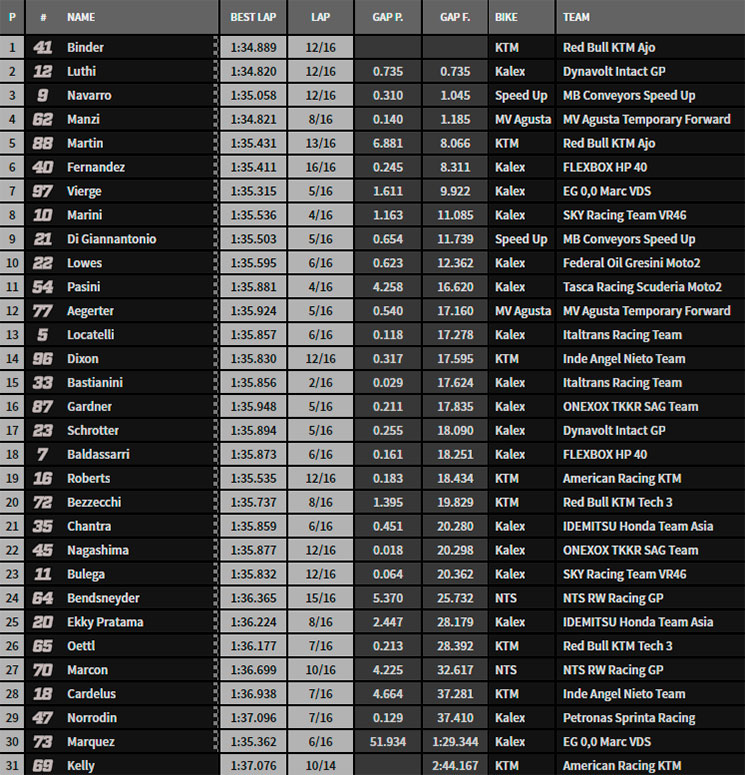Click Kelly's lap cell 10/14
745x775 pixels.
coord(320,766)
